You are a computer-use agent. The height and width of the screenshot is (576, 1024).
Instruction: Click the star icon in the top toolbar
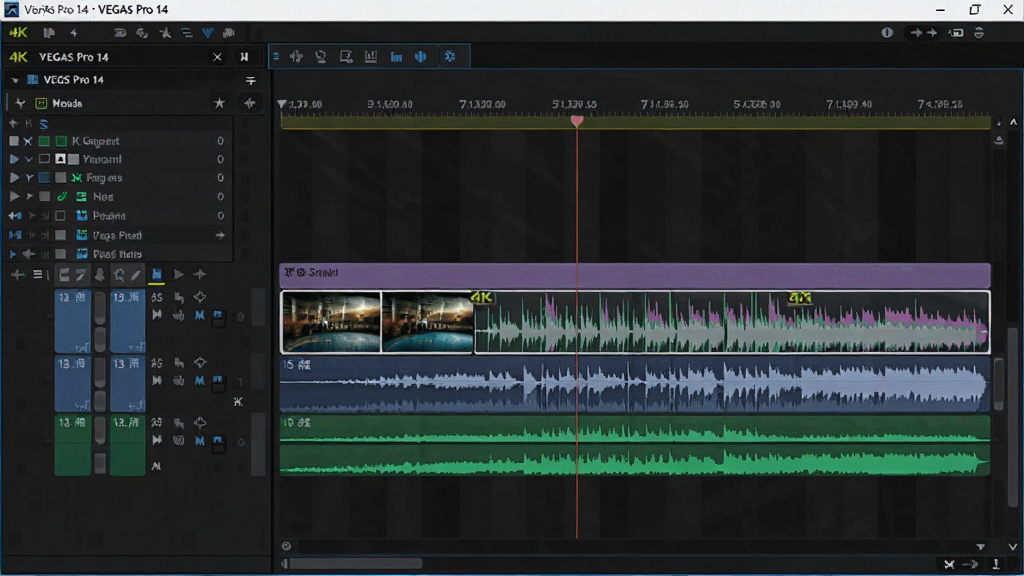point(165,33)
